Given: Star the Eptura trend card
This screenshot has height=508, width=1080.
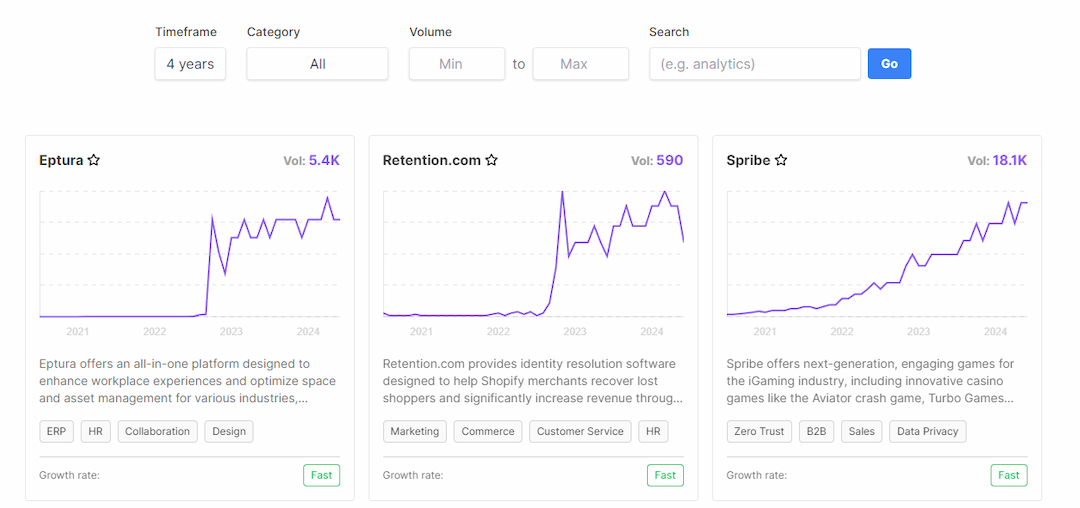Looking at the screenshot, I should [94, 160].
